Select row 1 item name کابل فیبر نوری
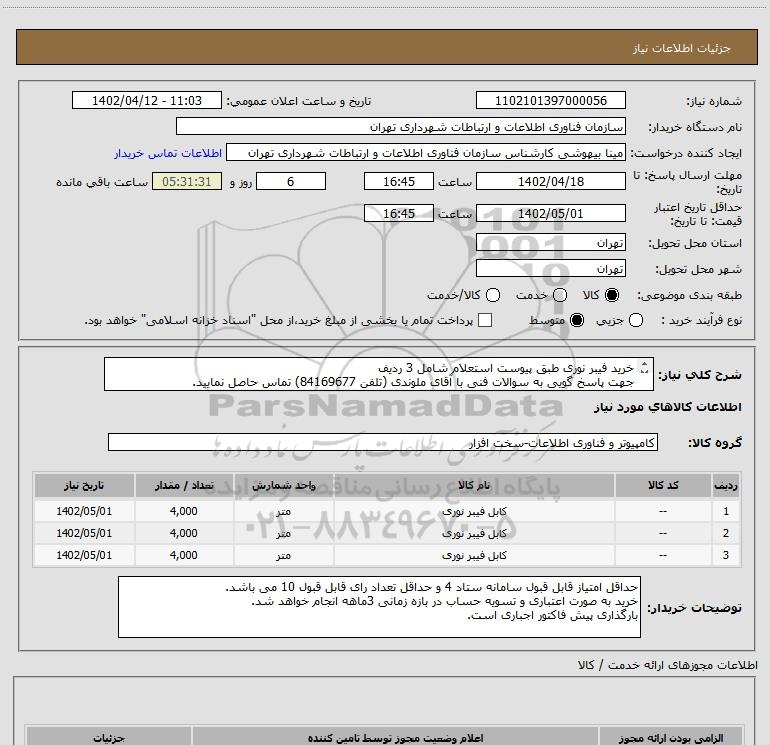 click(x=474, y=511)
